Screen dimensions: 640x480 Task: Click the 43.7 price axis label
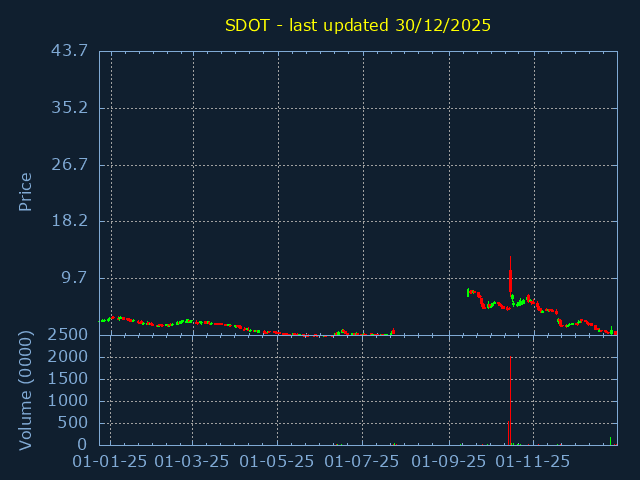[69, 51]
